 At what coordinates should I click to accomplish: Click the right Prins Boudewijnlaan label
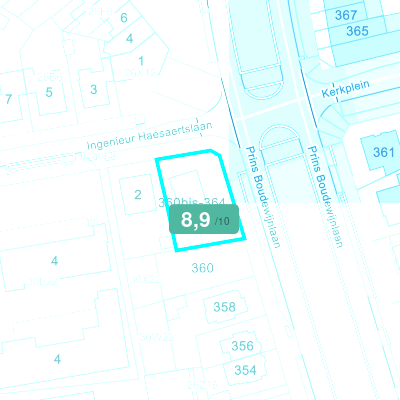(325, 197)
